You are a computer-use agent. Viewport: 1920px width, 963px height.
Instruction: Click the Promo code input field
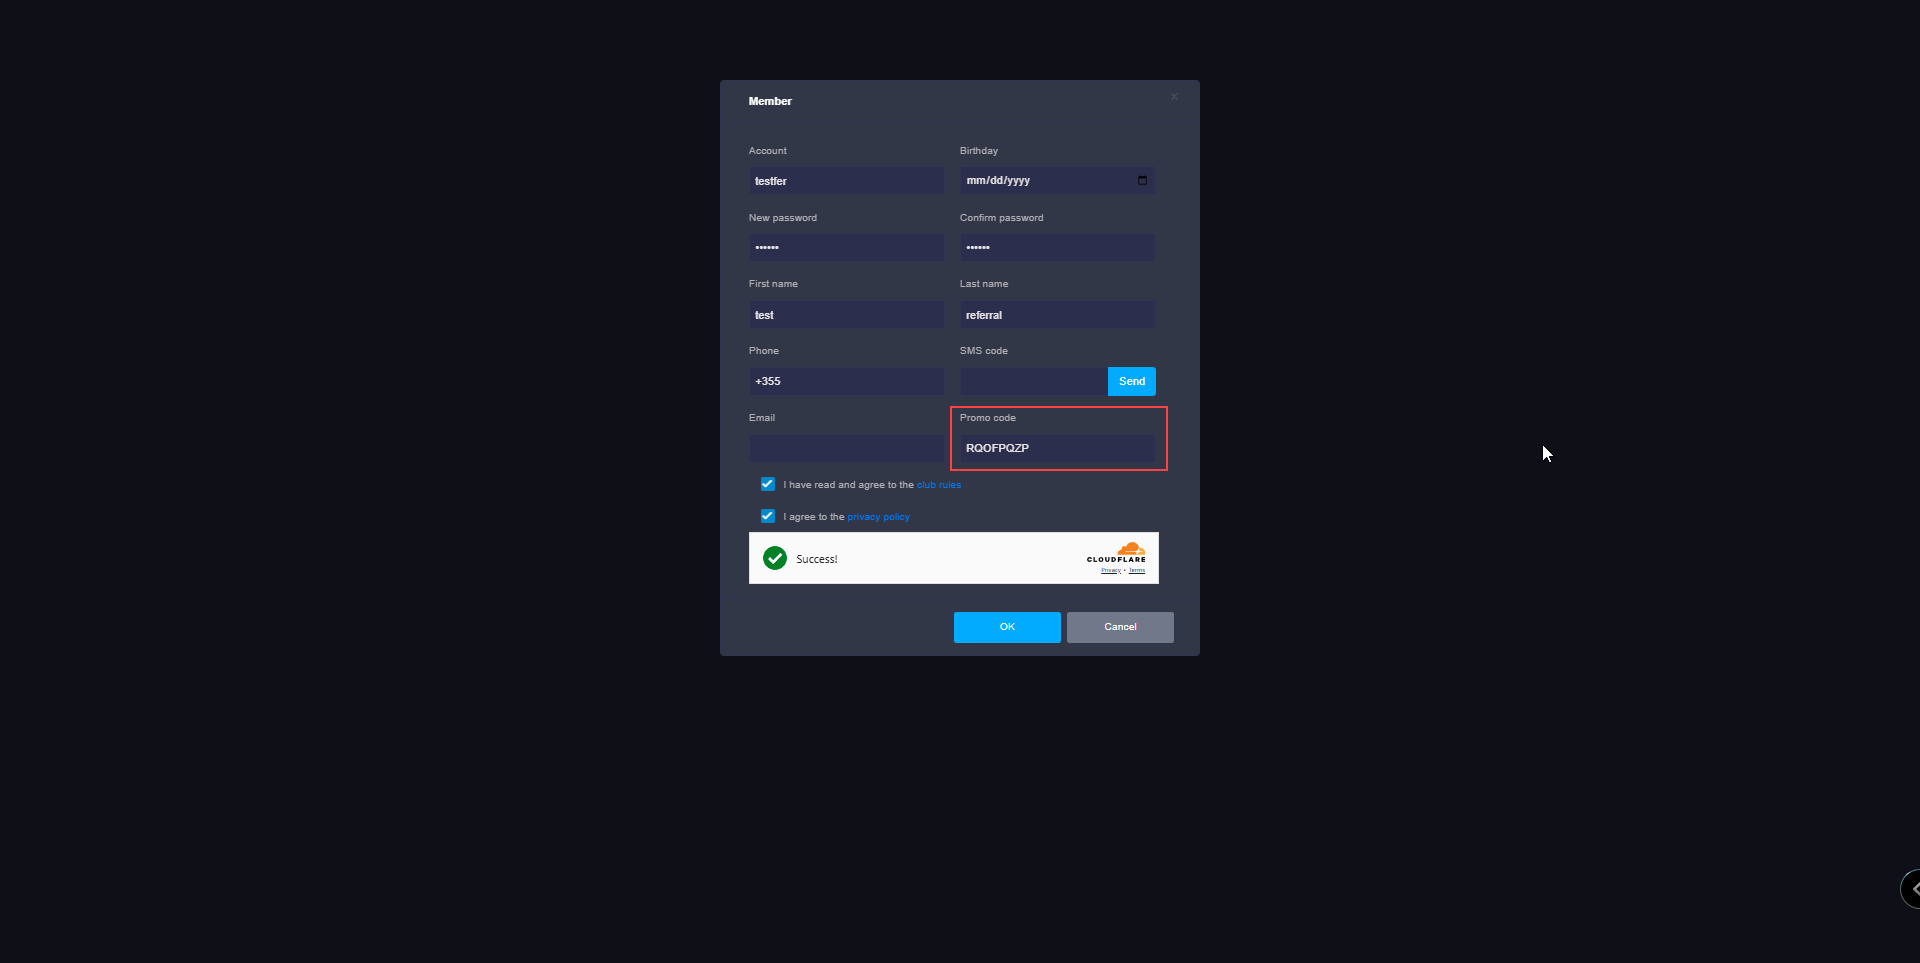(x=1057, y=448)
